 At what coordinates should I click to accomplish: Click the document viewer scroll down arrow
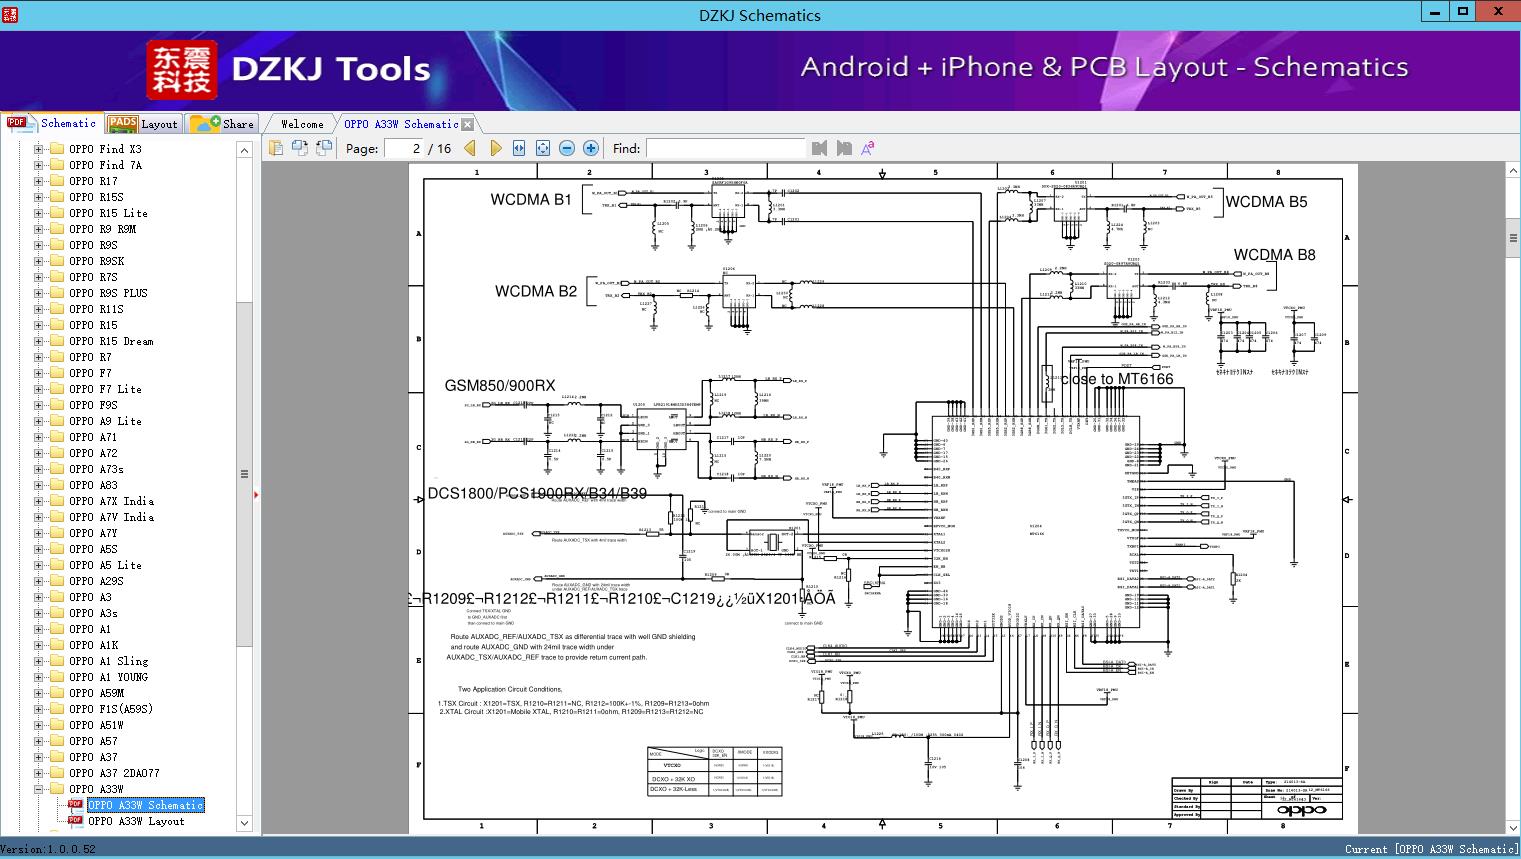[1512, 827]
